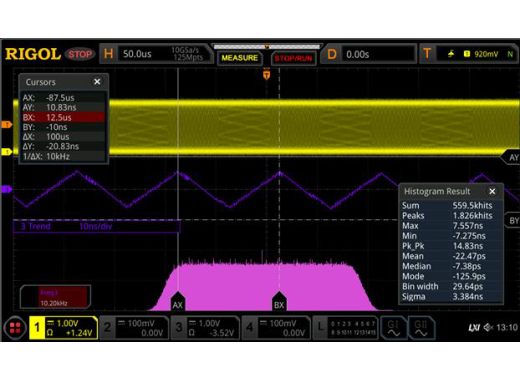520x380 pixels.
Task: Click the Median -7.38ps row
Action: [451, 266]
